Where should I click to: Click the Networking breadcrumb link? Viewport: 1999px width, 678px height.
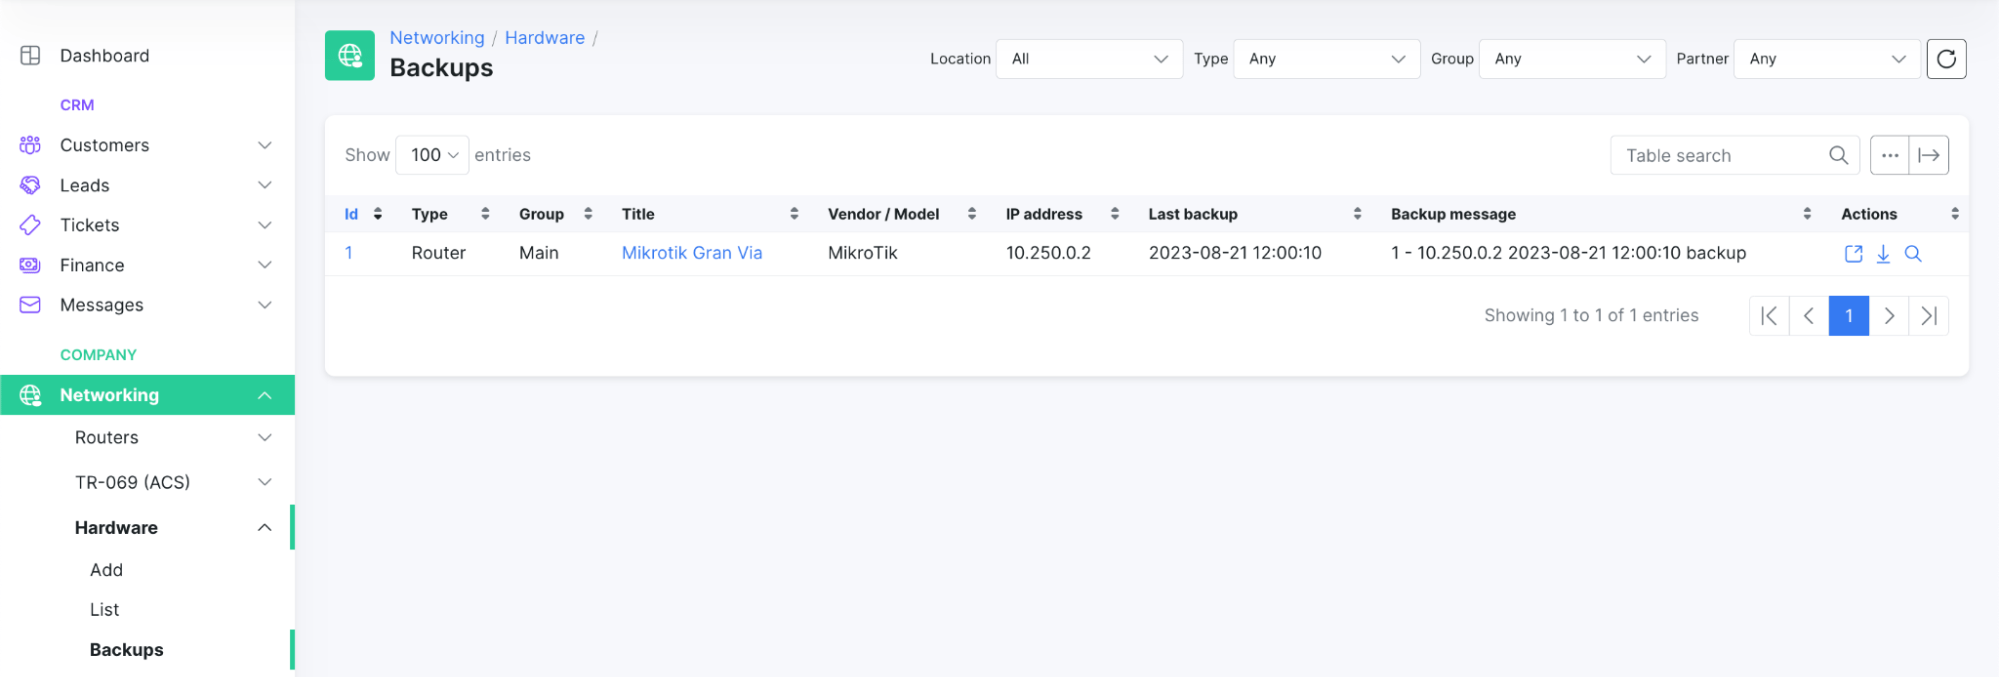point(437,38)
